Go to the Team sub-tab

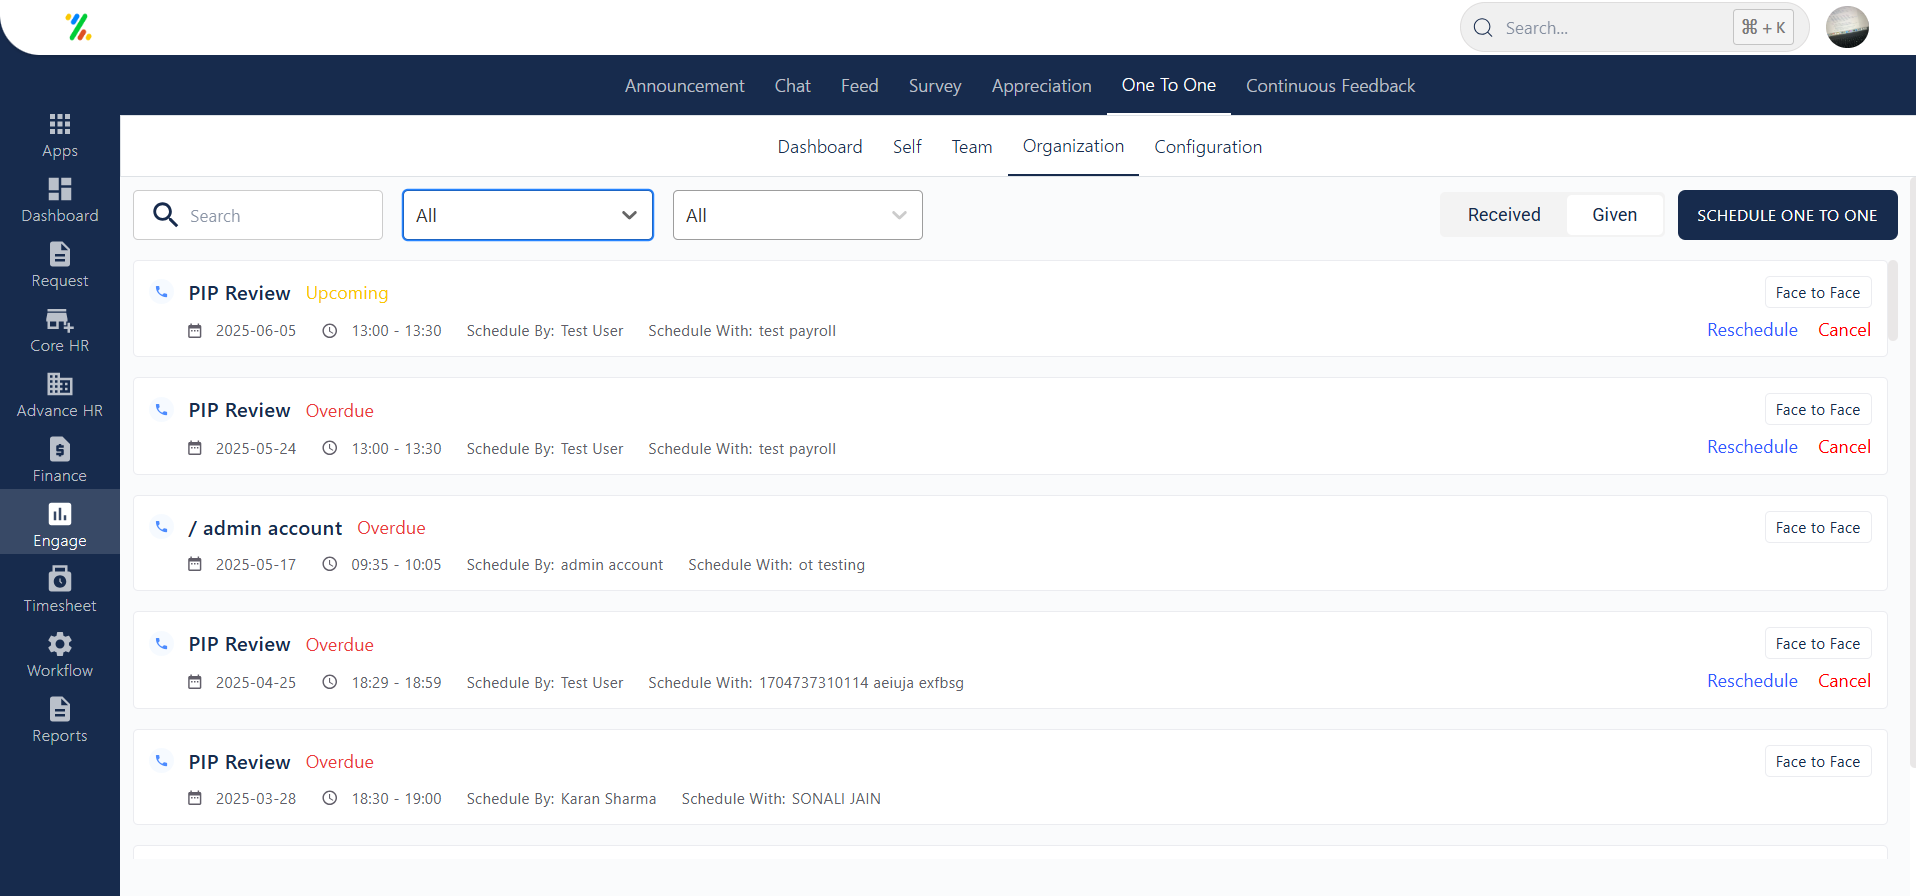pyautogui.click(x=971, y=147)
